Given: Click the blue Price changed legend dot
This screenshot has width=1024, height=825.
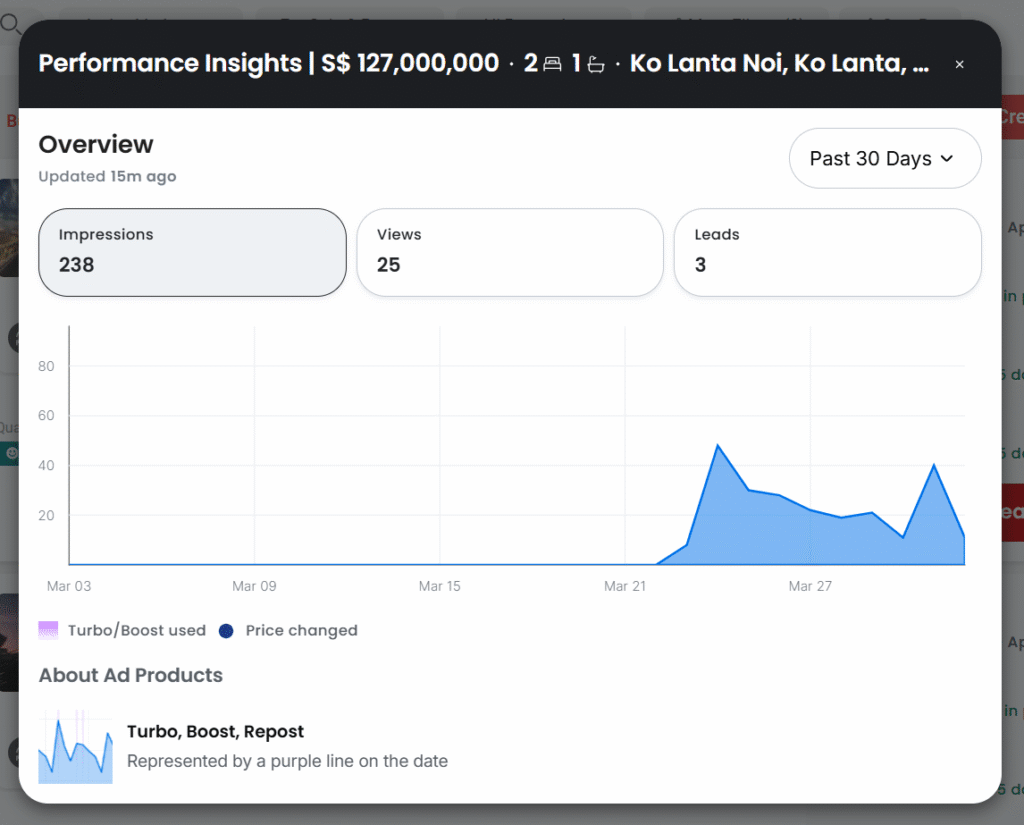Looking at the screenshot, I should pyautogui.click(x=226, y=631).
